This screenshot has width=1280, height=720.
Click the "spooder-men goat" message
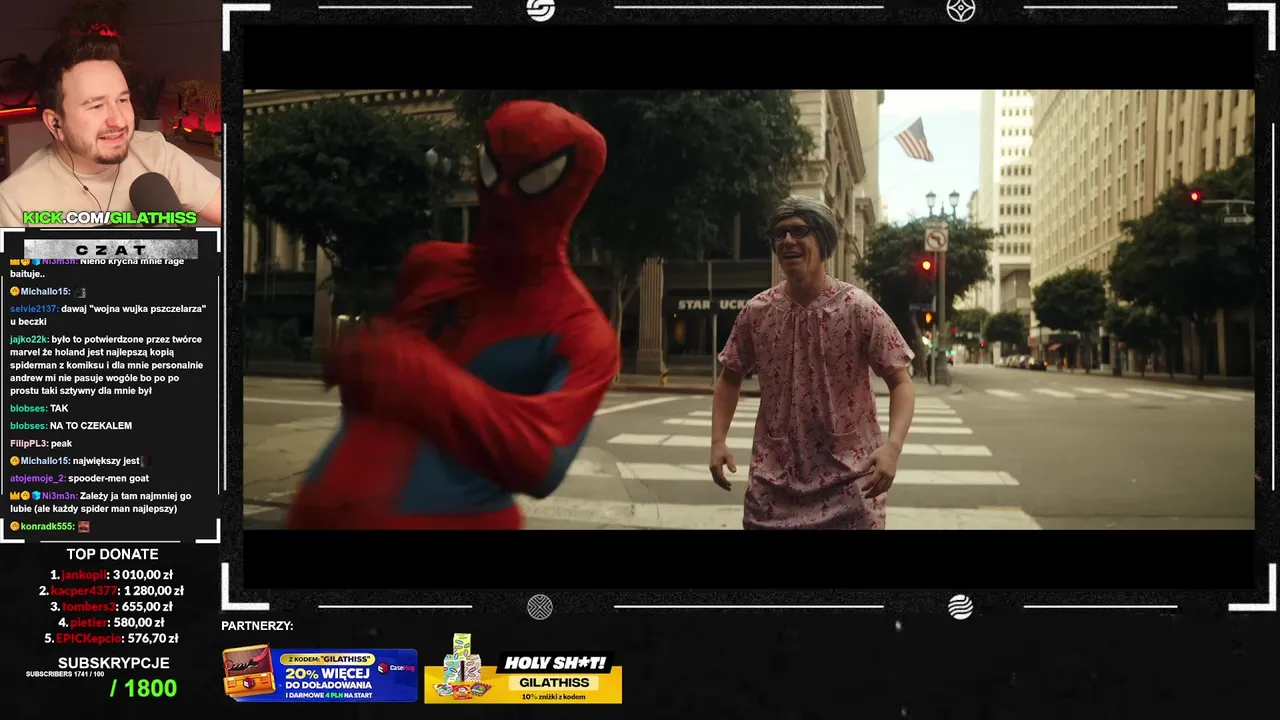pyautogui.click(x=108, y=478)
